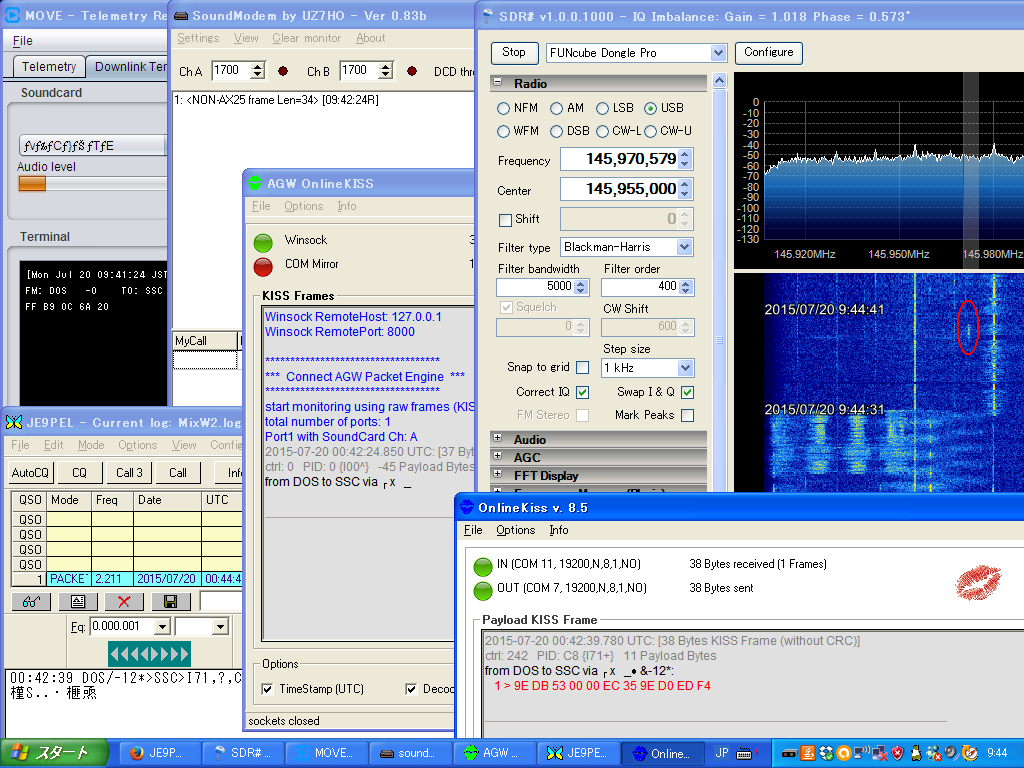Click the red COM Mirror status light
The height and width of the screenshot is (768, 1024).
(x=263, y=266)
